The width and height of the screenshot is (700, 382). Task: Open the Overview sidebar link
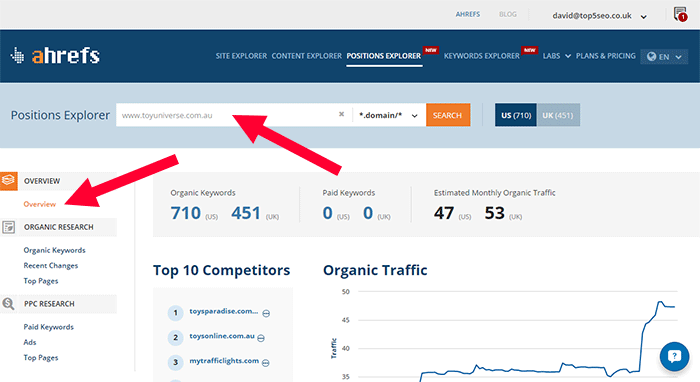[x=40, y=204]
